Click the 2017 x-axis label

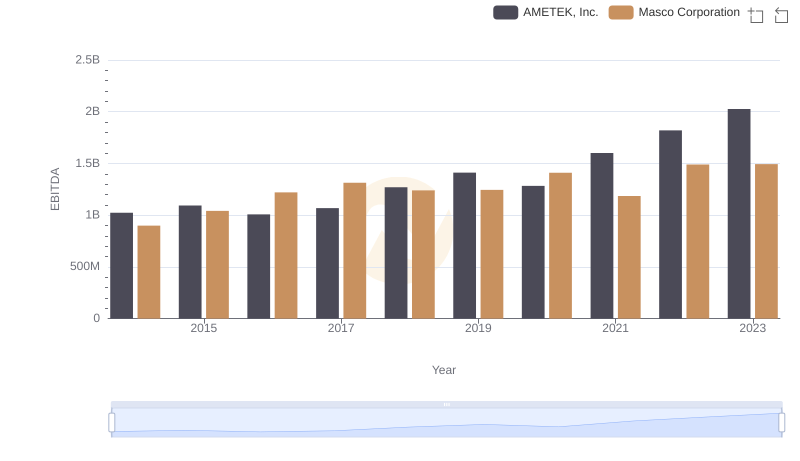[341, 328]
